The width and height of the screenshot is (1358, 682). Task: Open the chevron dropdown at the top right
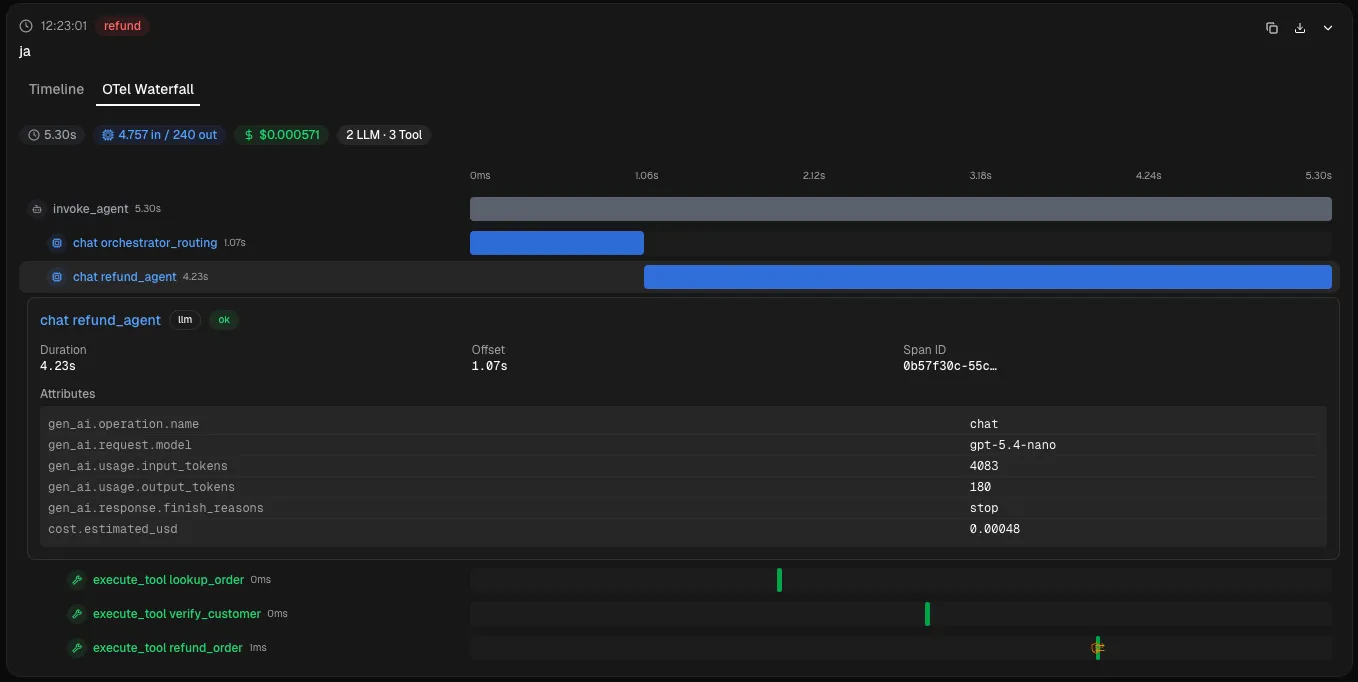[x=1328, y=28]
